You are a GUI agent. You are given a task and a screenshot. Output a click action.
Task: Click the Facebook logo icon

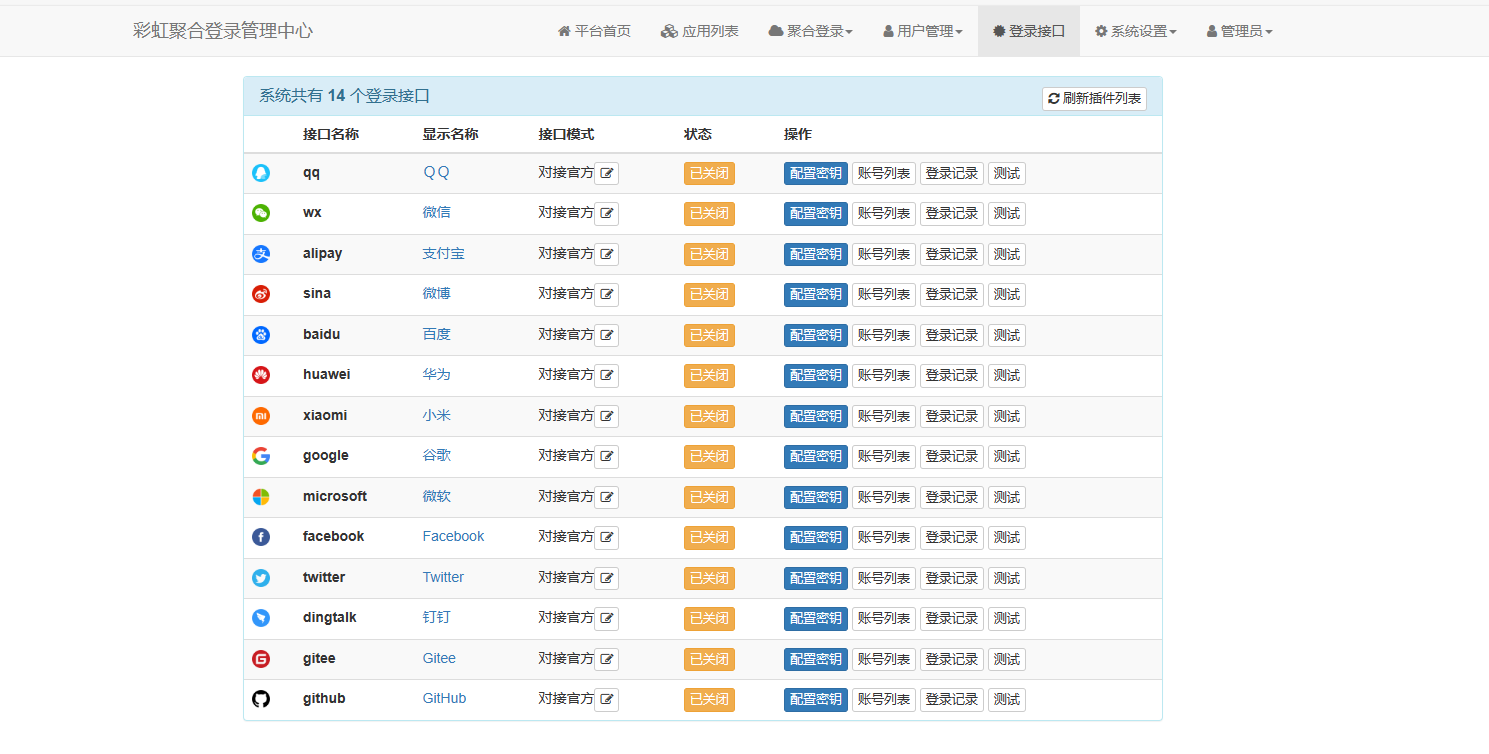[x=261, y=537]
